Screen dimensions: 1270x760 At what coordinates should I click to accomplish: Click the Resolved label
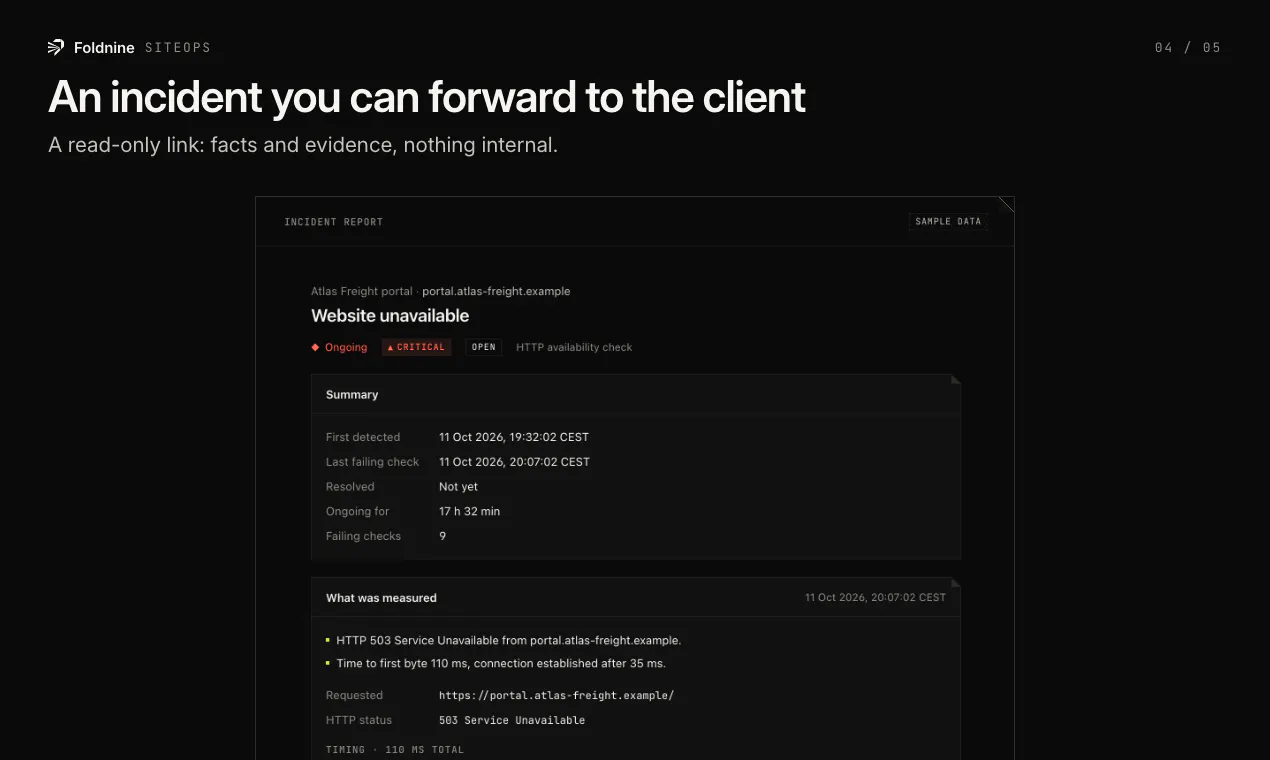tap(350, 487)
